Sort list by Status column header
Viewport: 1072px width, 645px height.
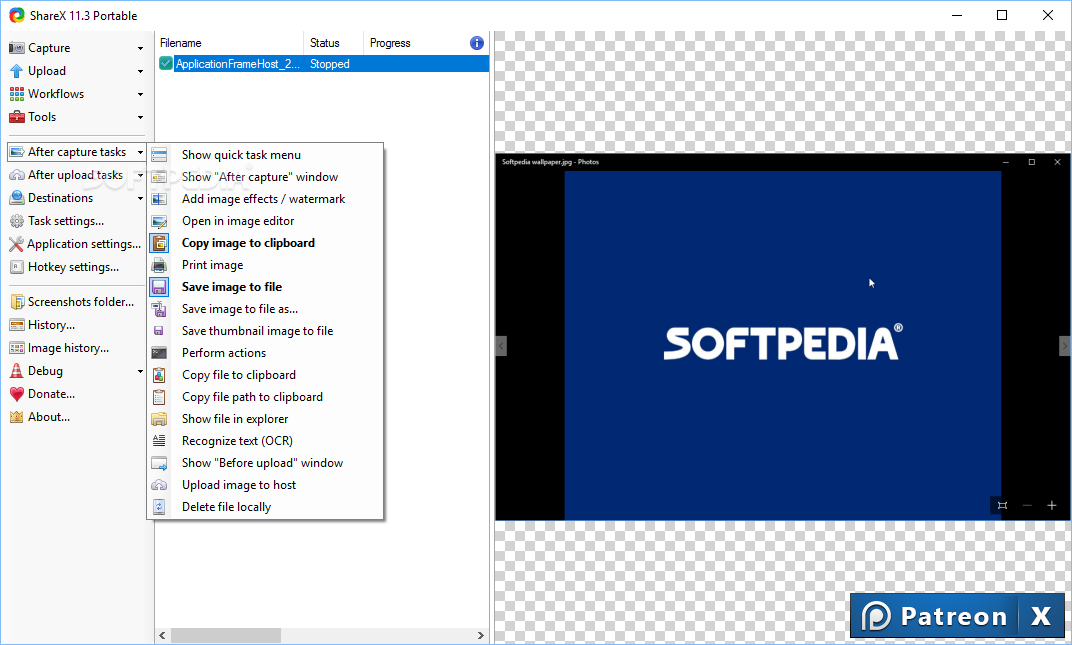coord(333,43)
